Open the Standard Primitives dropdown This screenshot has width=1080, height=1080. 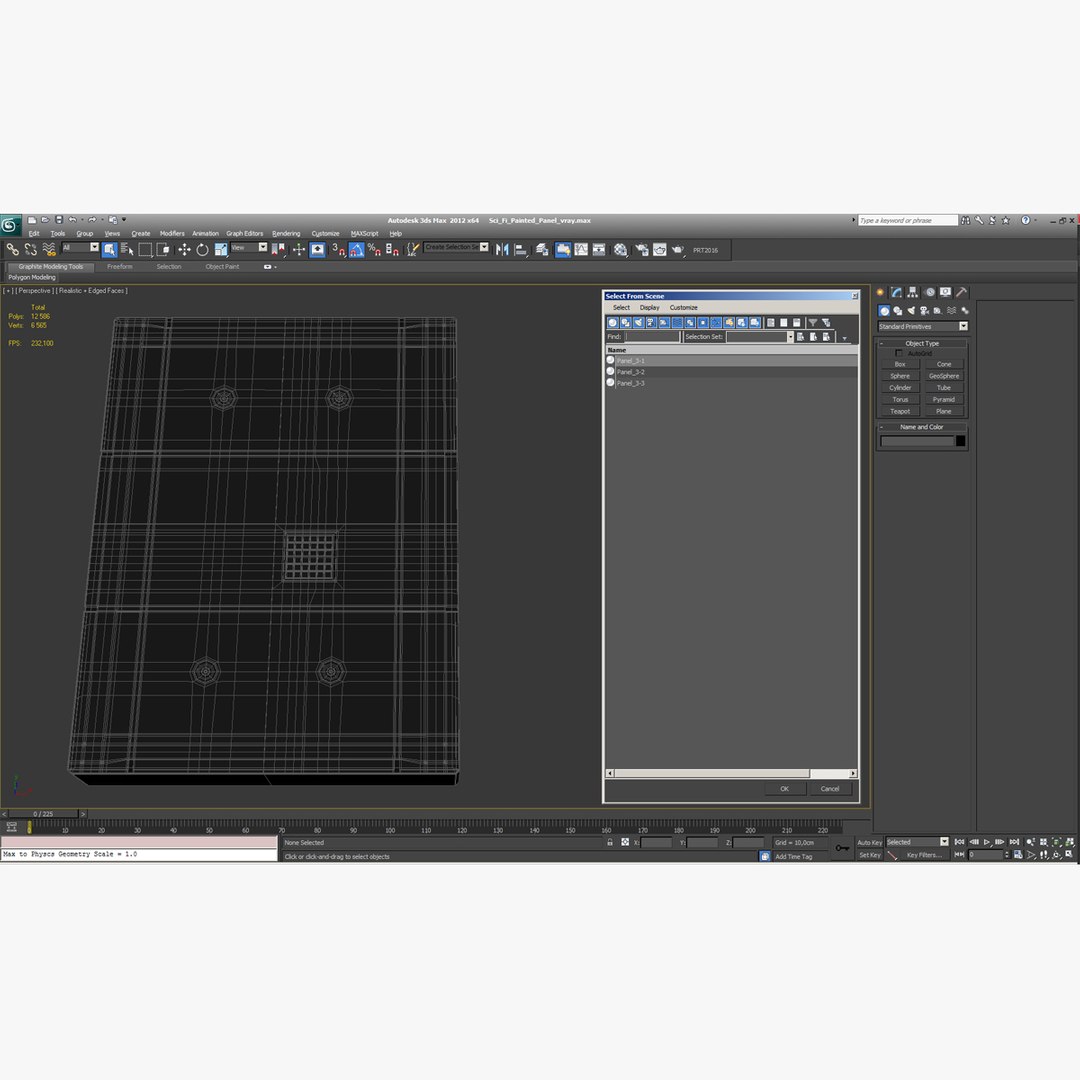[923, 326]
